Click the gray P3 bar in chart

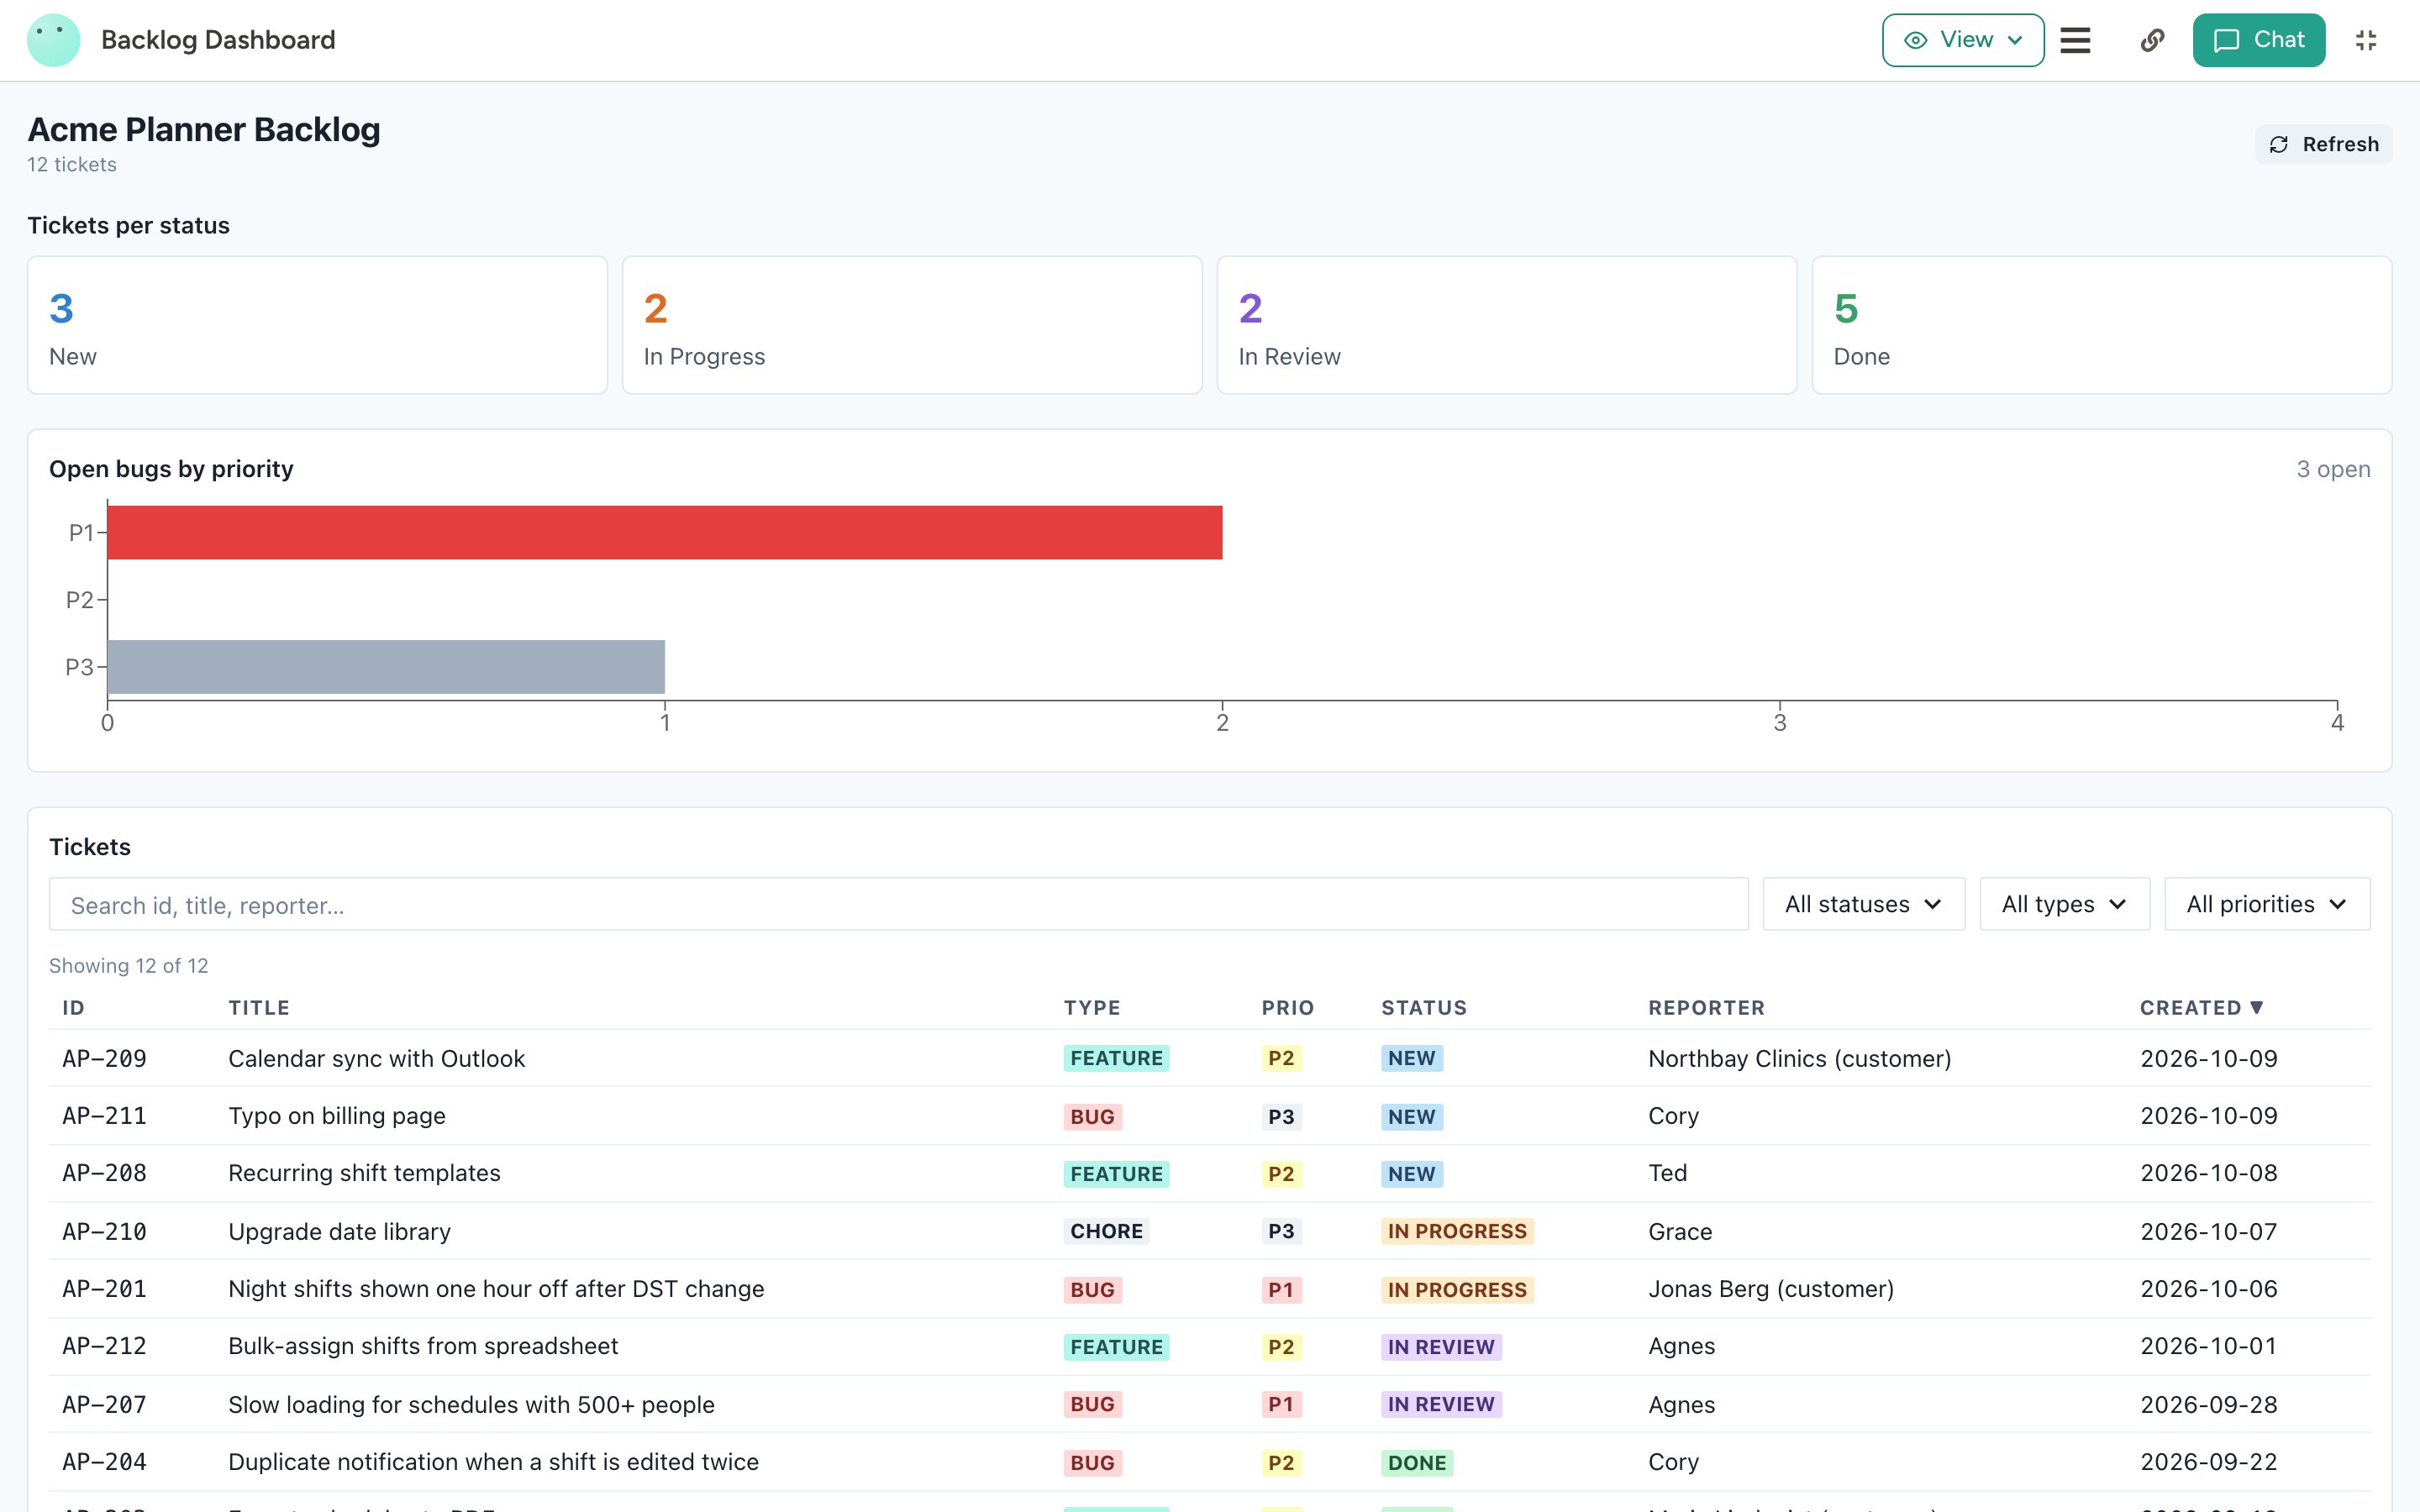(x=386, y=666)
